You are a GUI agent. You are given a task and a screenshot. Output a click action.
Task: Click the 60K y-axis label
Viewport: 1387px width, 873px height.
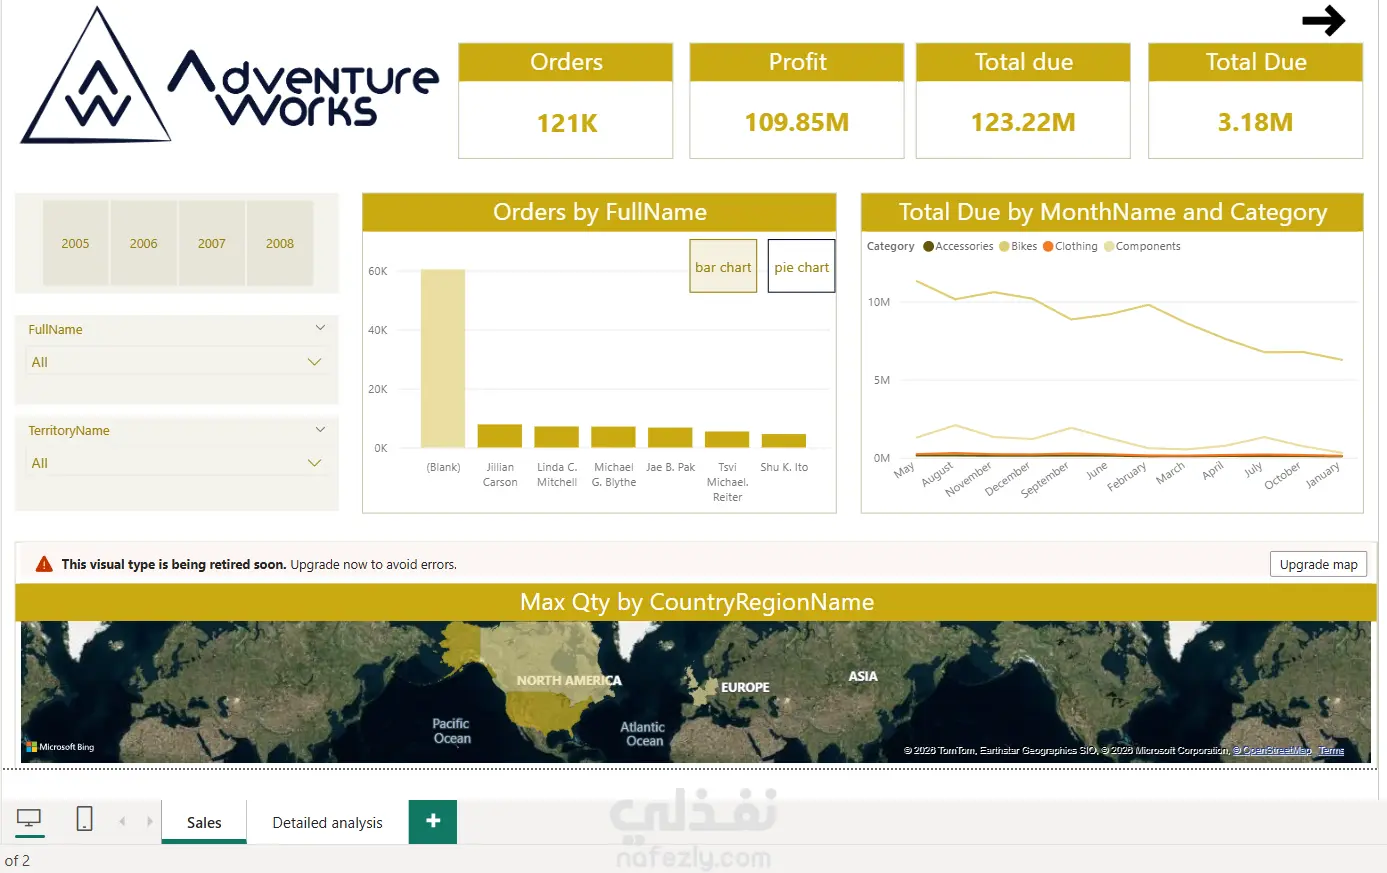pos(378,271)
